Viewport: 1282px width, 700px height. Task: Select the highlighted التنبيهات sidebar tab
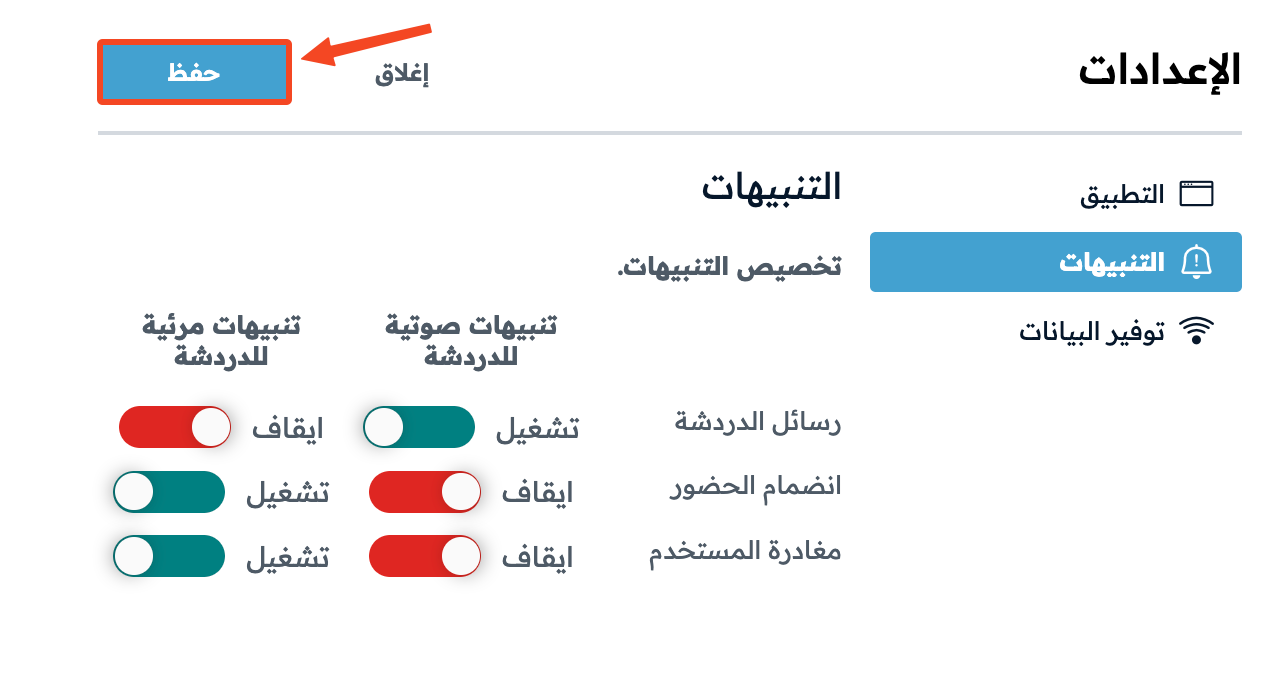pyautogui.click(x=1056, y=262)
